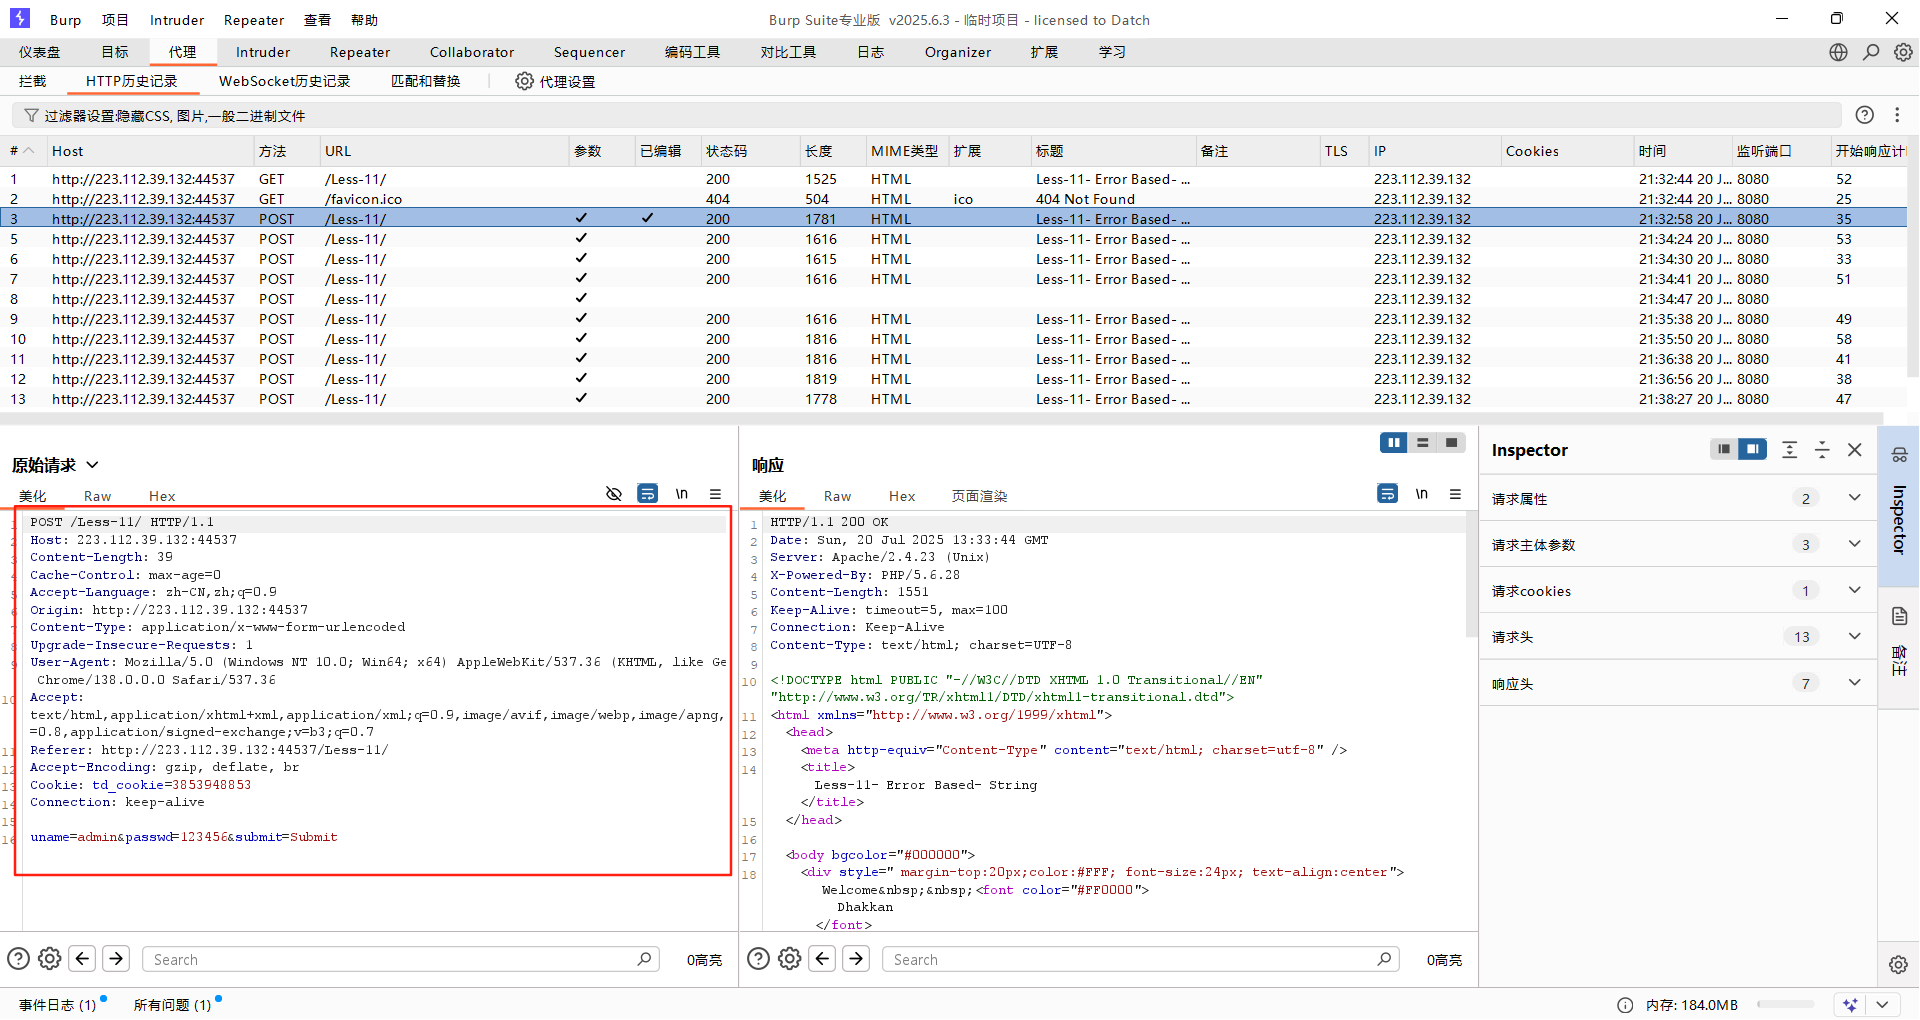Switch to 匹配和替换 tab

[426, 81]
